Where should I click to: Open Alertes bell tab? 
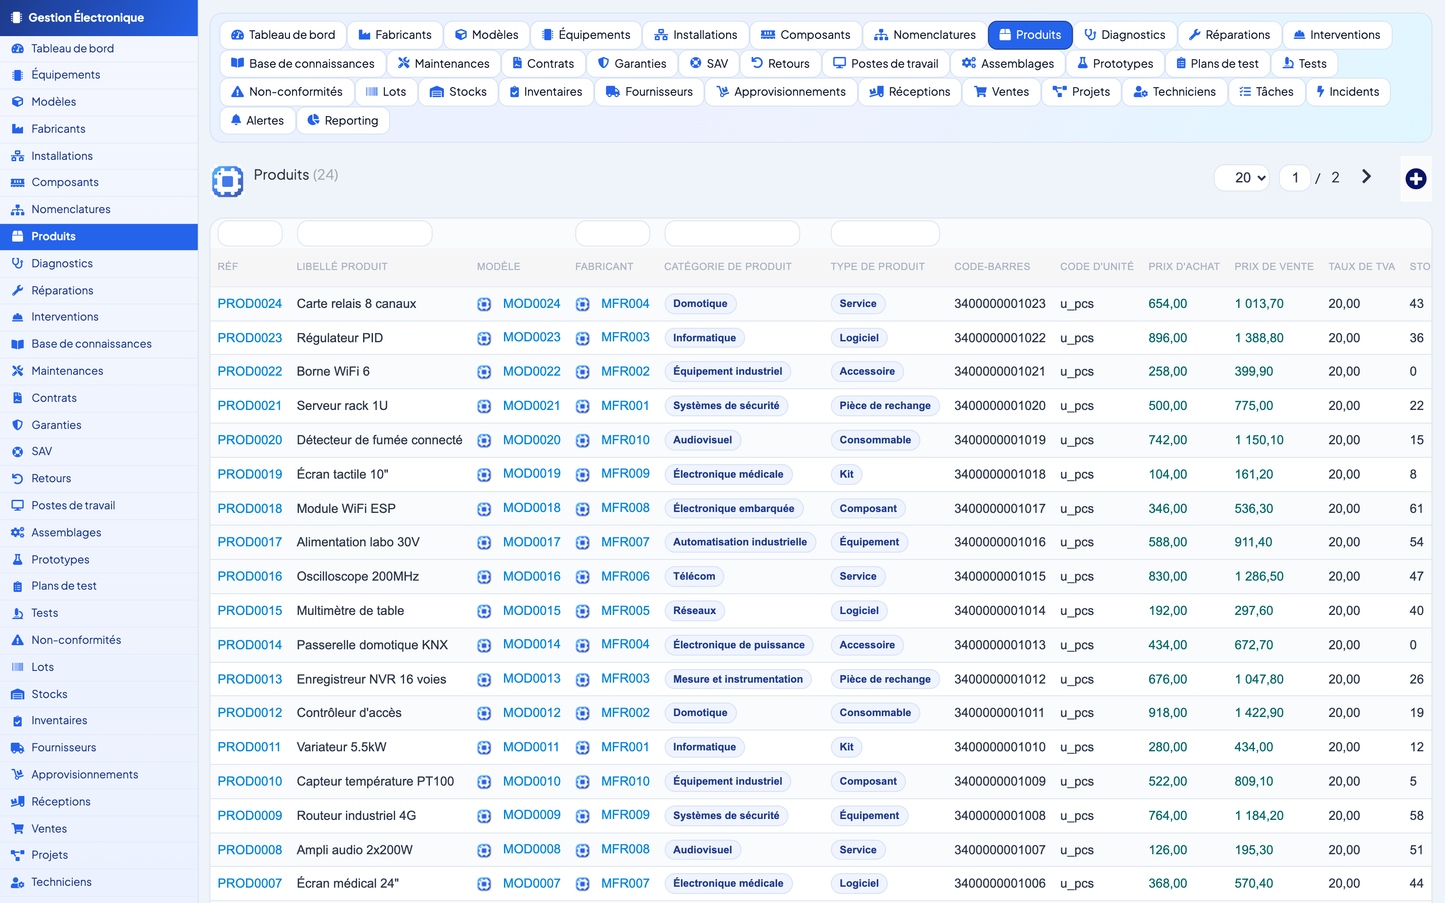(257, 120)
